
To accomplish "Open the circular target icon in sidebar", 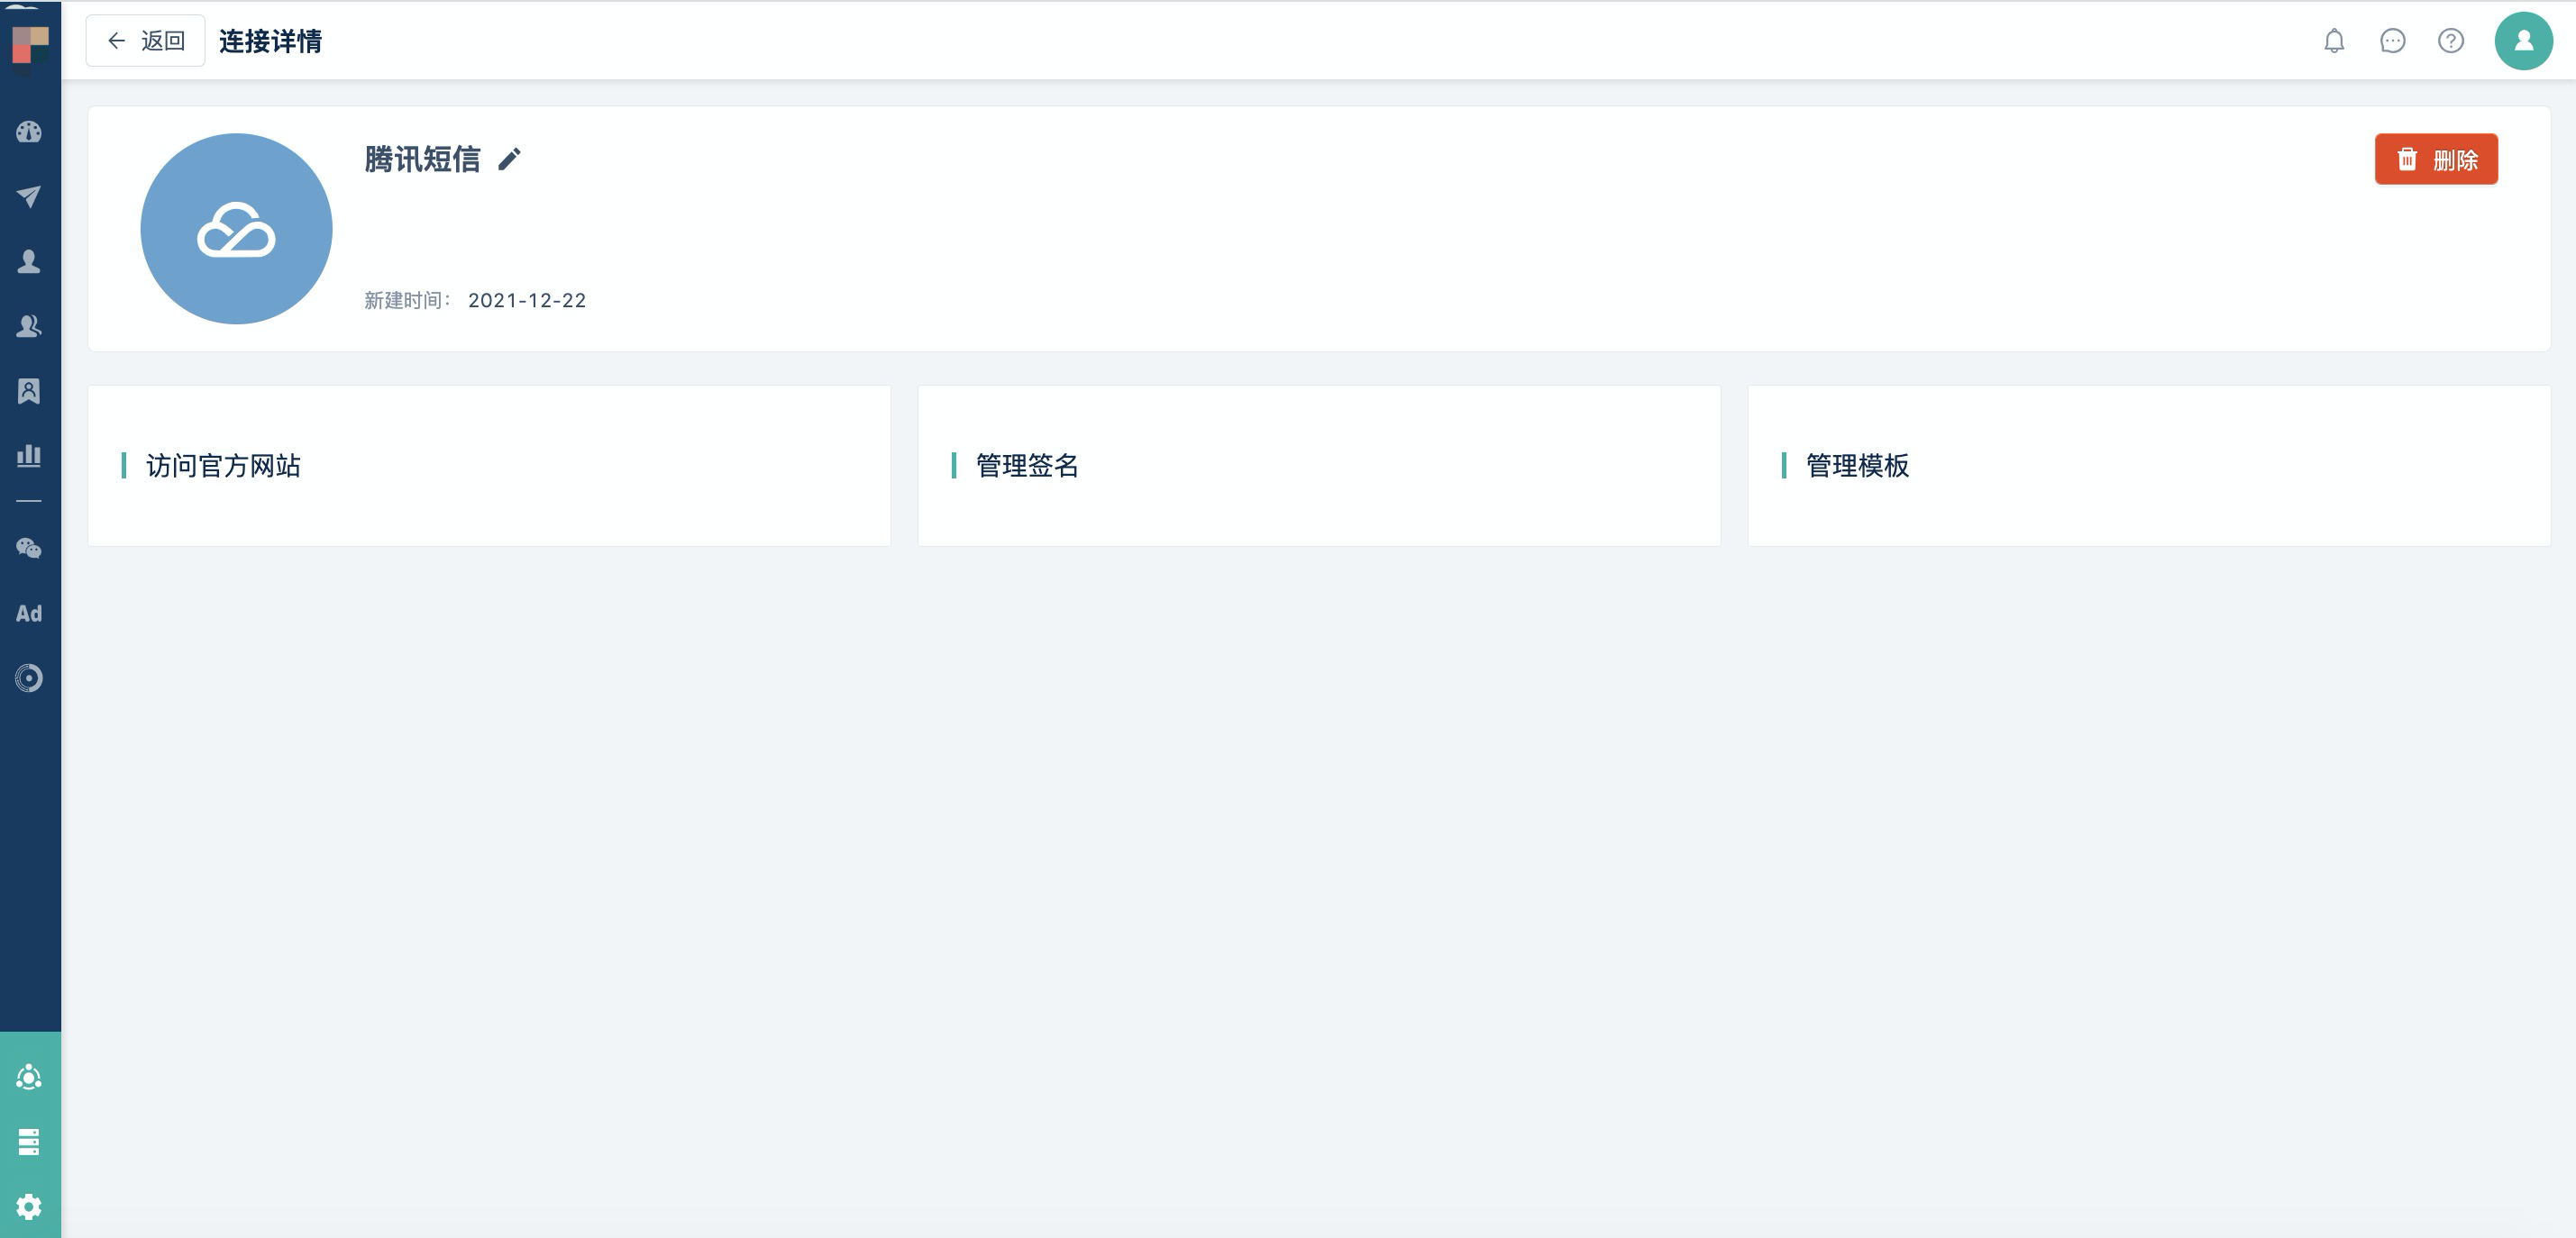I will coord(29,678).
